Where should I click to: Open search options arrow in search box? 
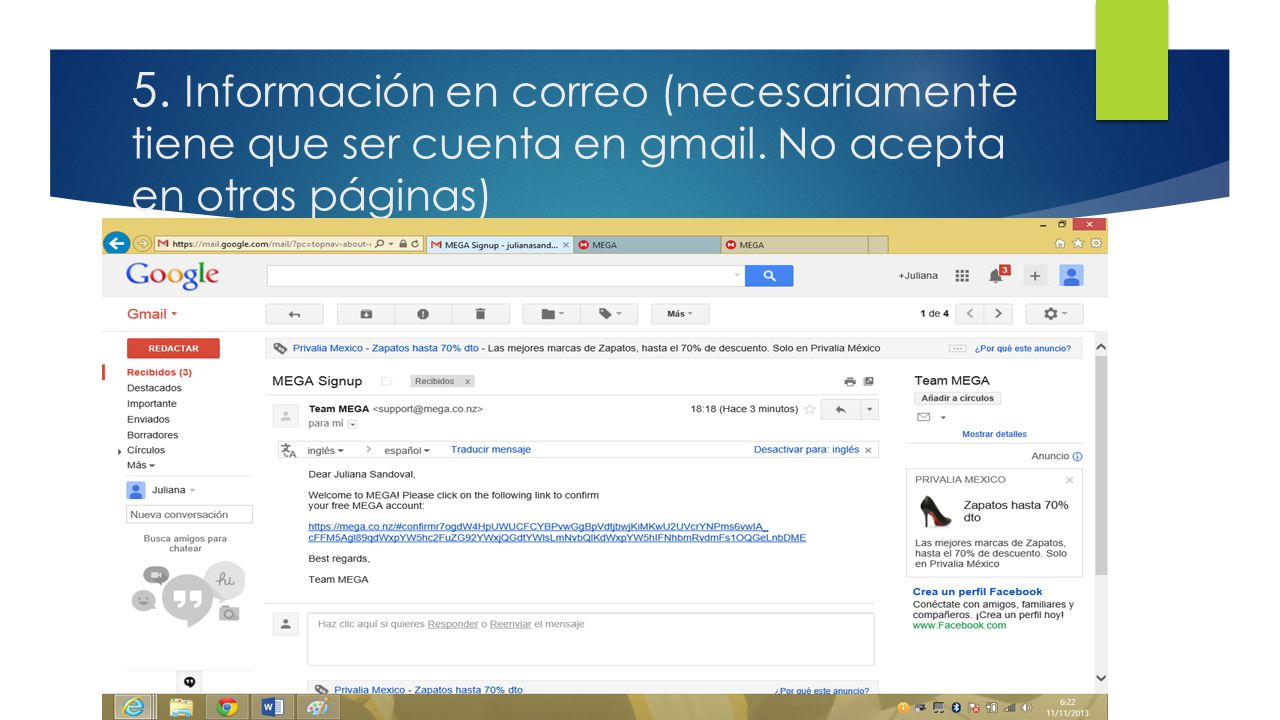pyautogui.click(x=738, y=276)
